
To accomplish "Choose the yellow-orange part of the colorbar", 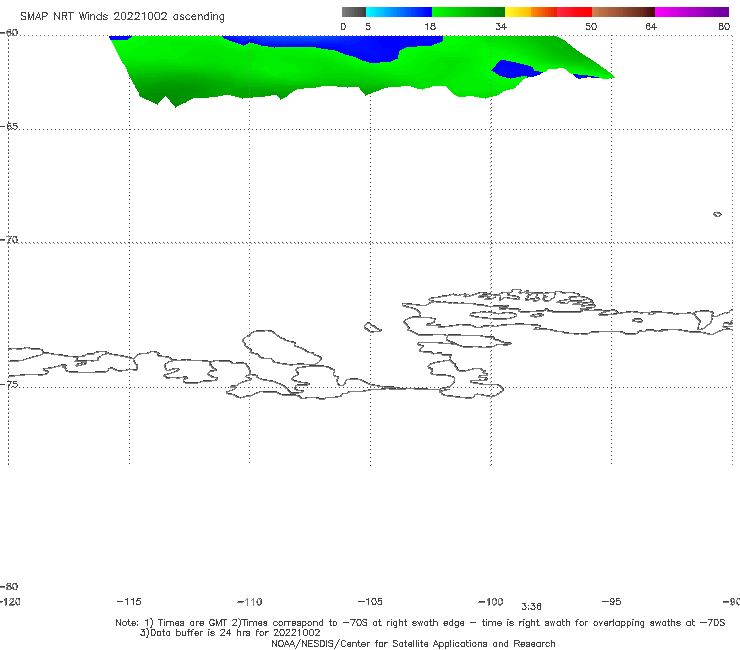I will click(x=531, y=12).
